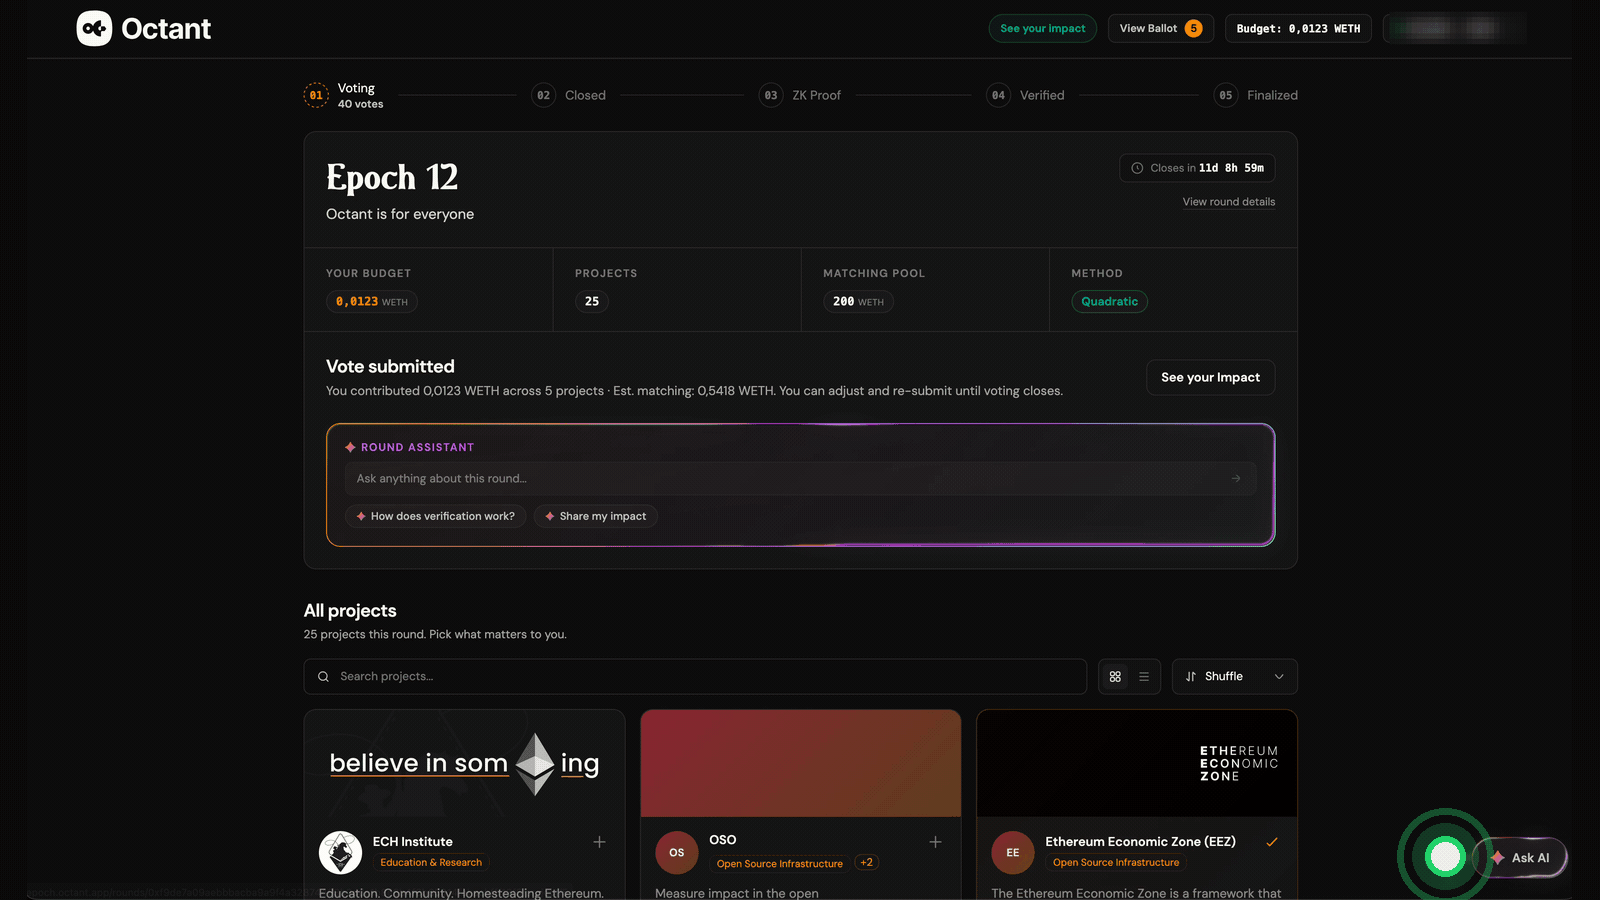Image resolution: width=1600 pixels, height=900 pixels.
Task: Click the OSO project title
Action: coord(722,840)
